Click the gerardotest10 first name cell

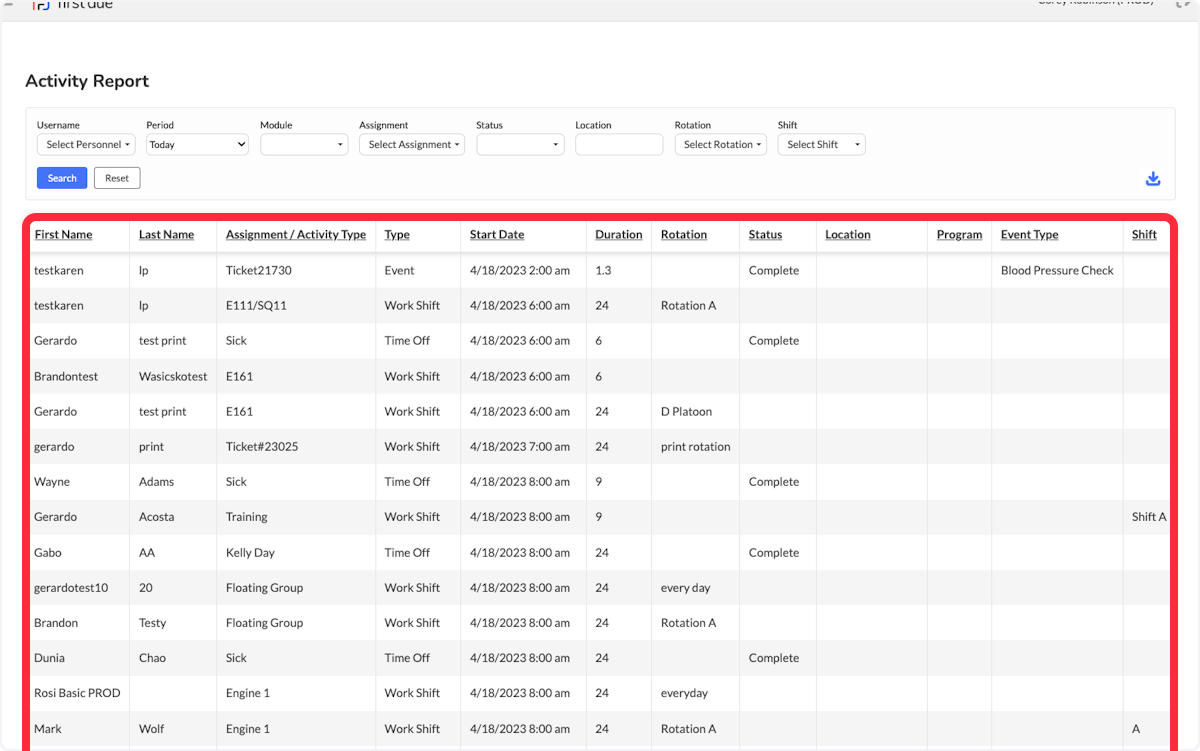[71, 588]
